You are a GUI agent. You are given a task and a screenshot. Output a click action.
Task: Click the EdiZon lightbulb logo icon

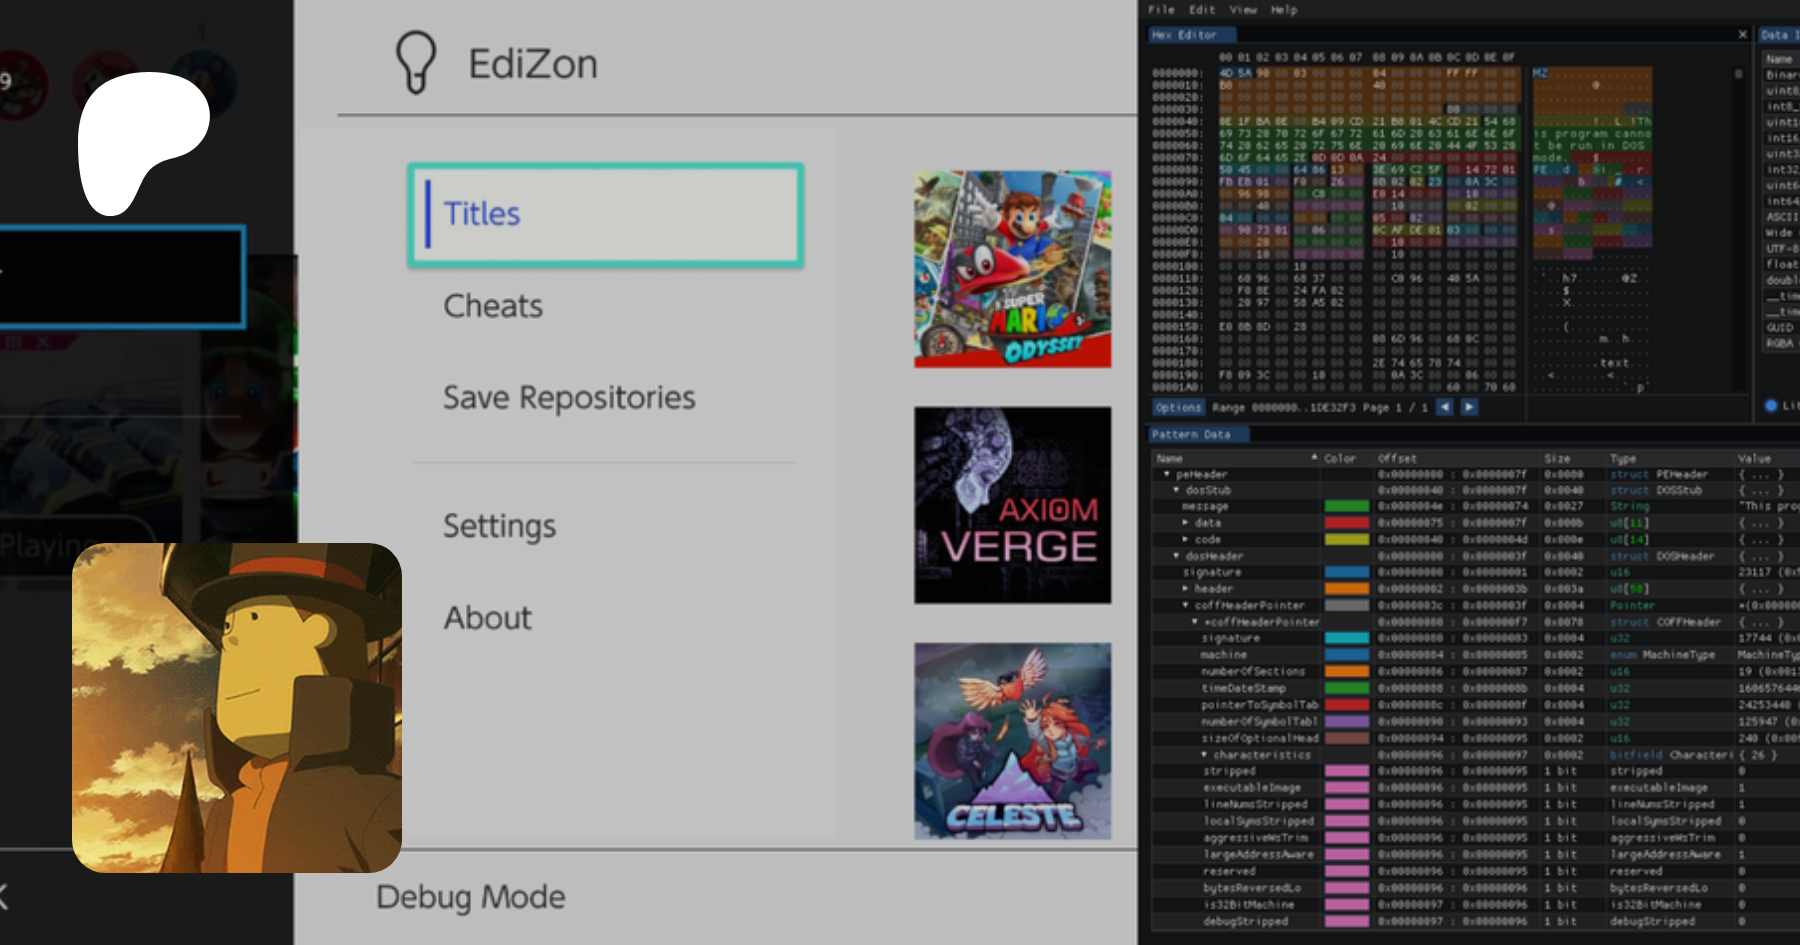pos(416,62)
